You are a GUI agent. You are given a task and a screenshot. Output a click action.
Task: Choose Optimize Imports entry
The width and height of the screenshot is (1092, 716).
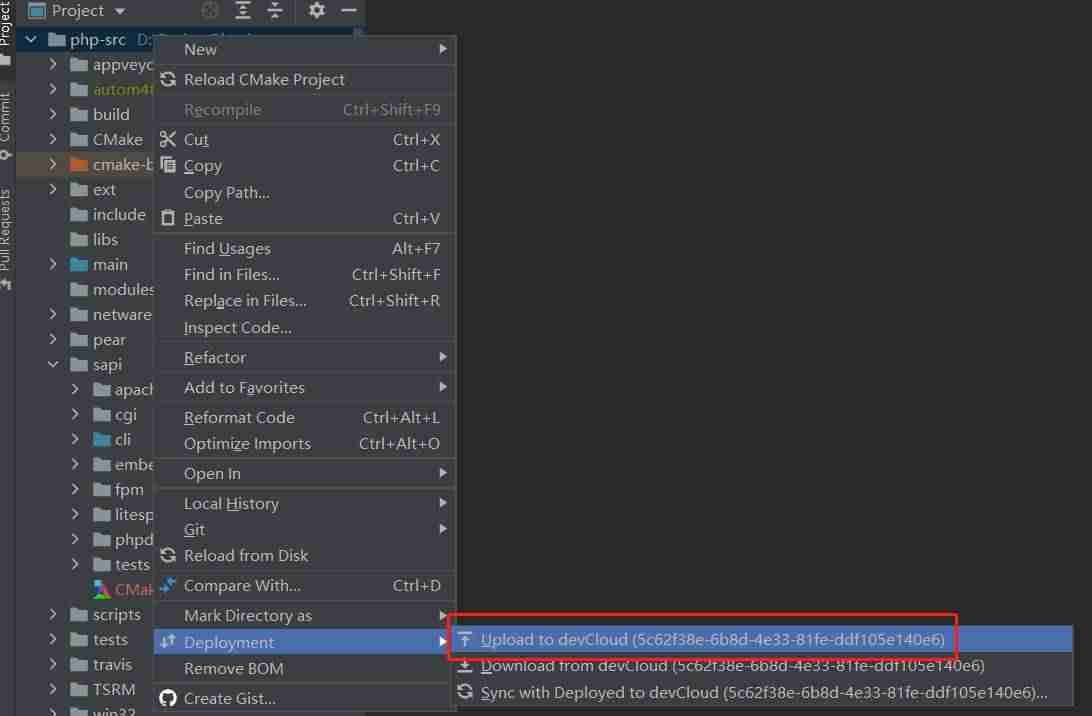304,443
